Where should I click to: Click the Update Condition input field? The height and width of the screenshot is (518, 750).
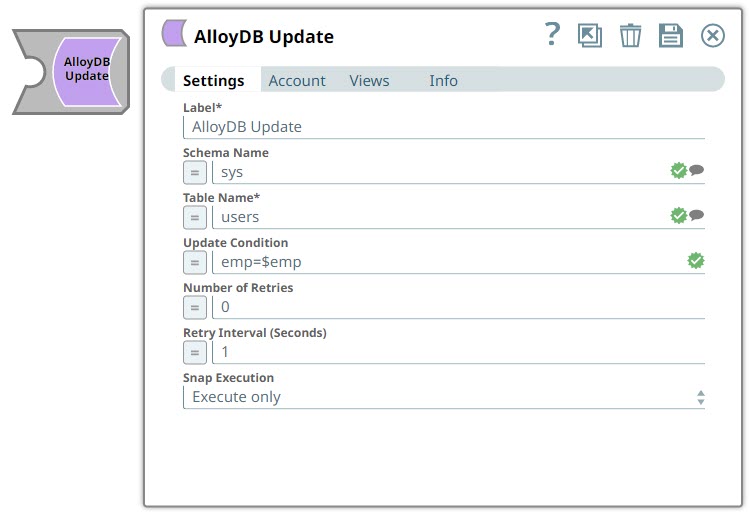click(445, 262)
